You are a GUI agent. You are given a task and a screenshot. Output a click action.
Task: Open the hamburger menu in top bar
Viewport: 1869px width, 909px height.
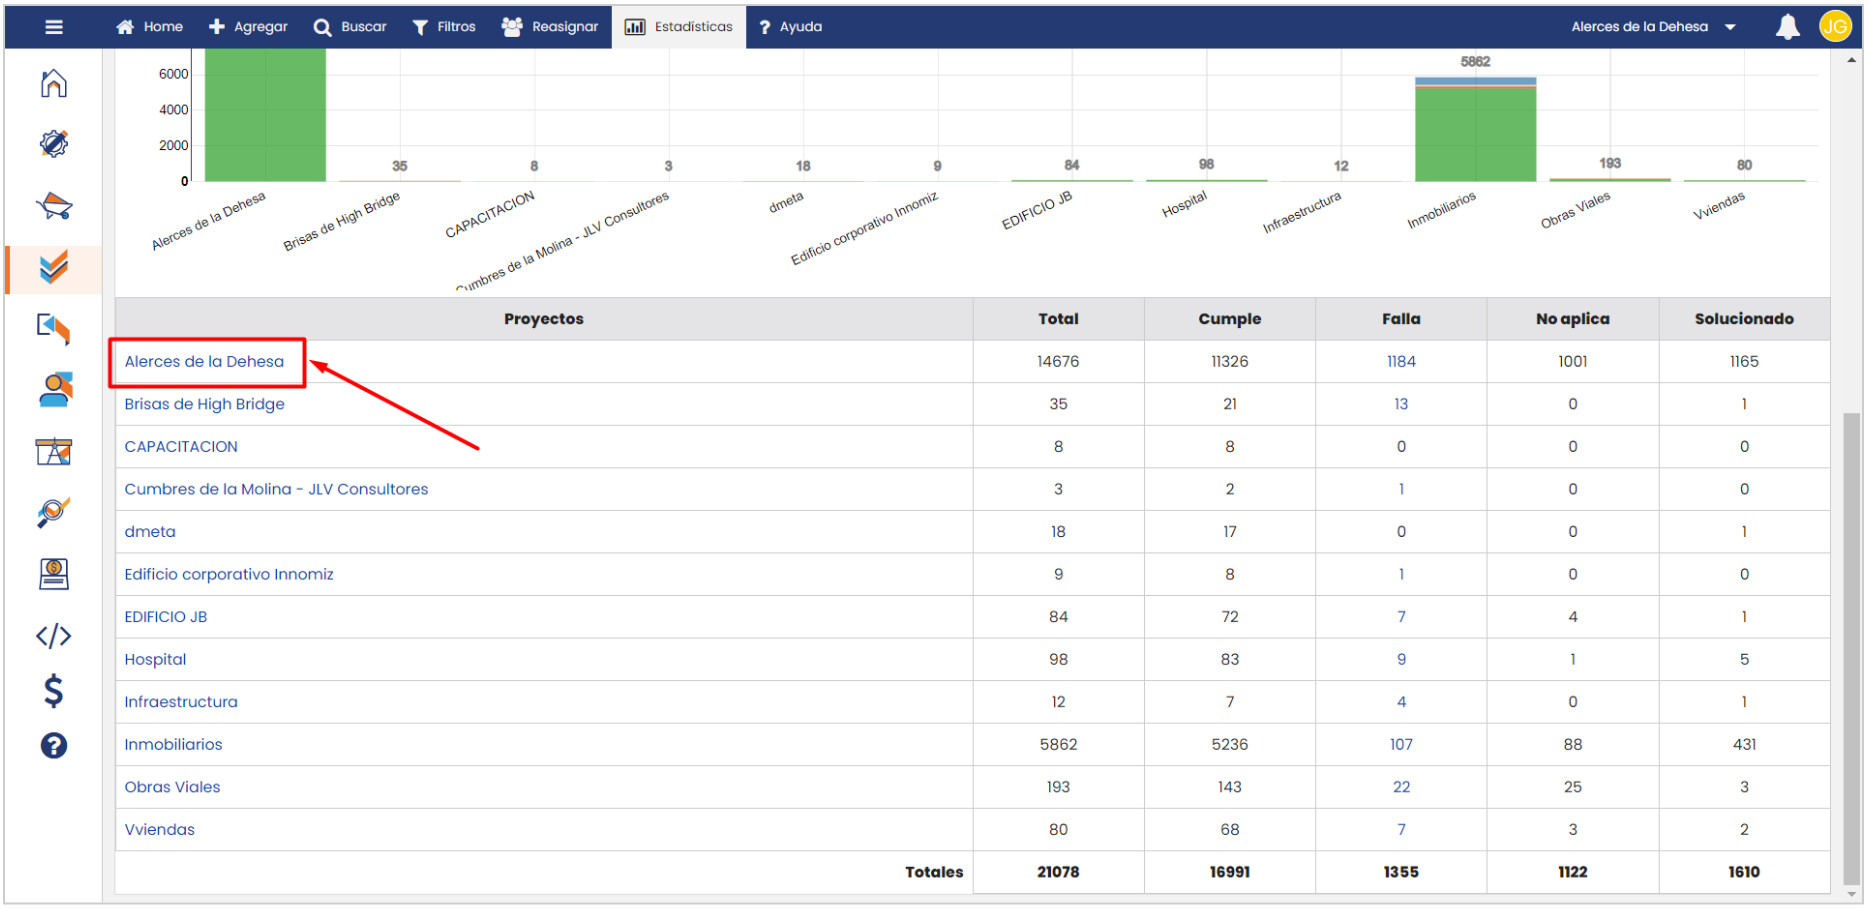point(54,27)
